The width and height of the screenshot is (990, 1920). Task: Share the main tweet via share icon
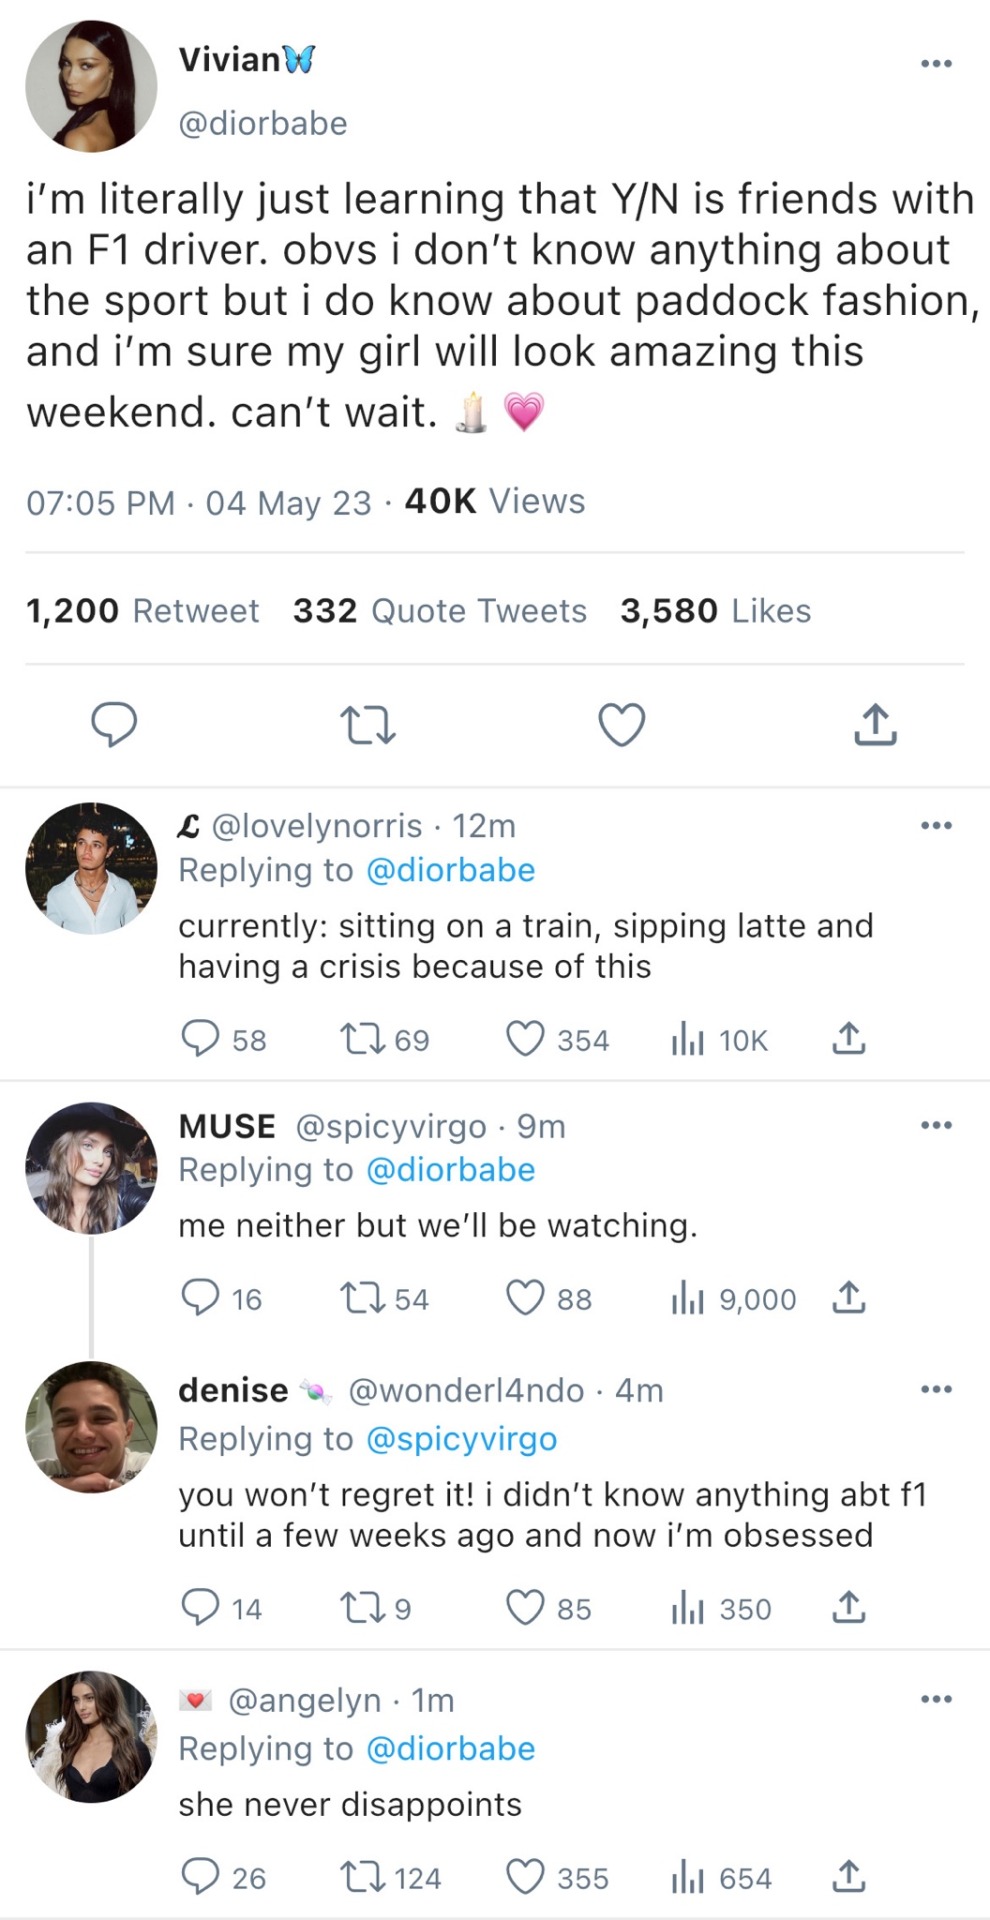point(875,725)
